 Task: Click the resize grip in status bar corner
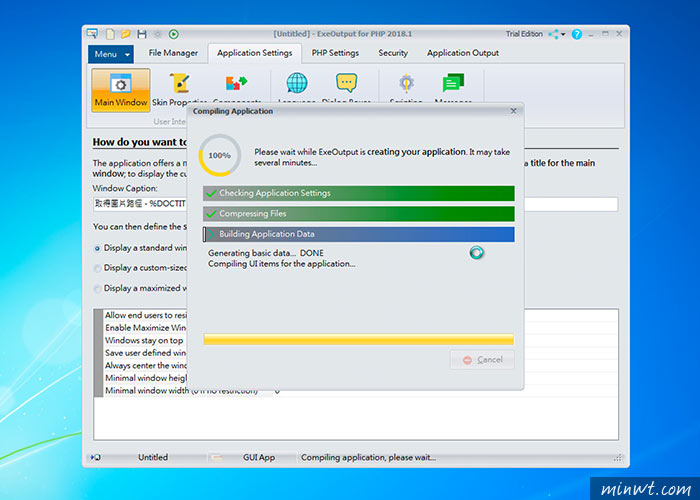tap(618, 458)
